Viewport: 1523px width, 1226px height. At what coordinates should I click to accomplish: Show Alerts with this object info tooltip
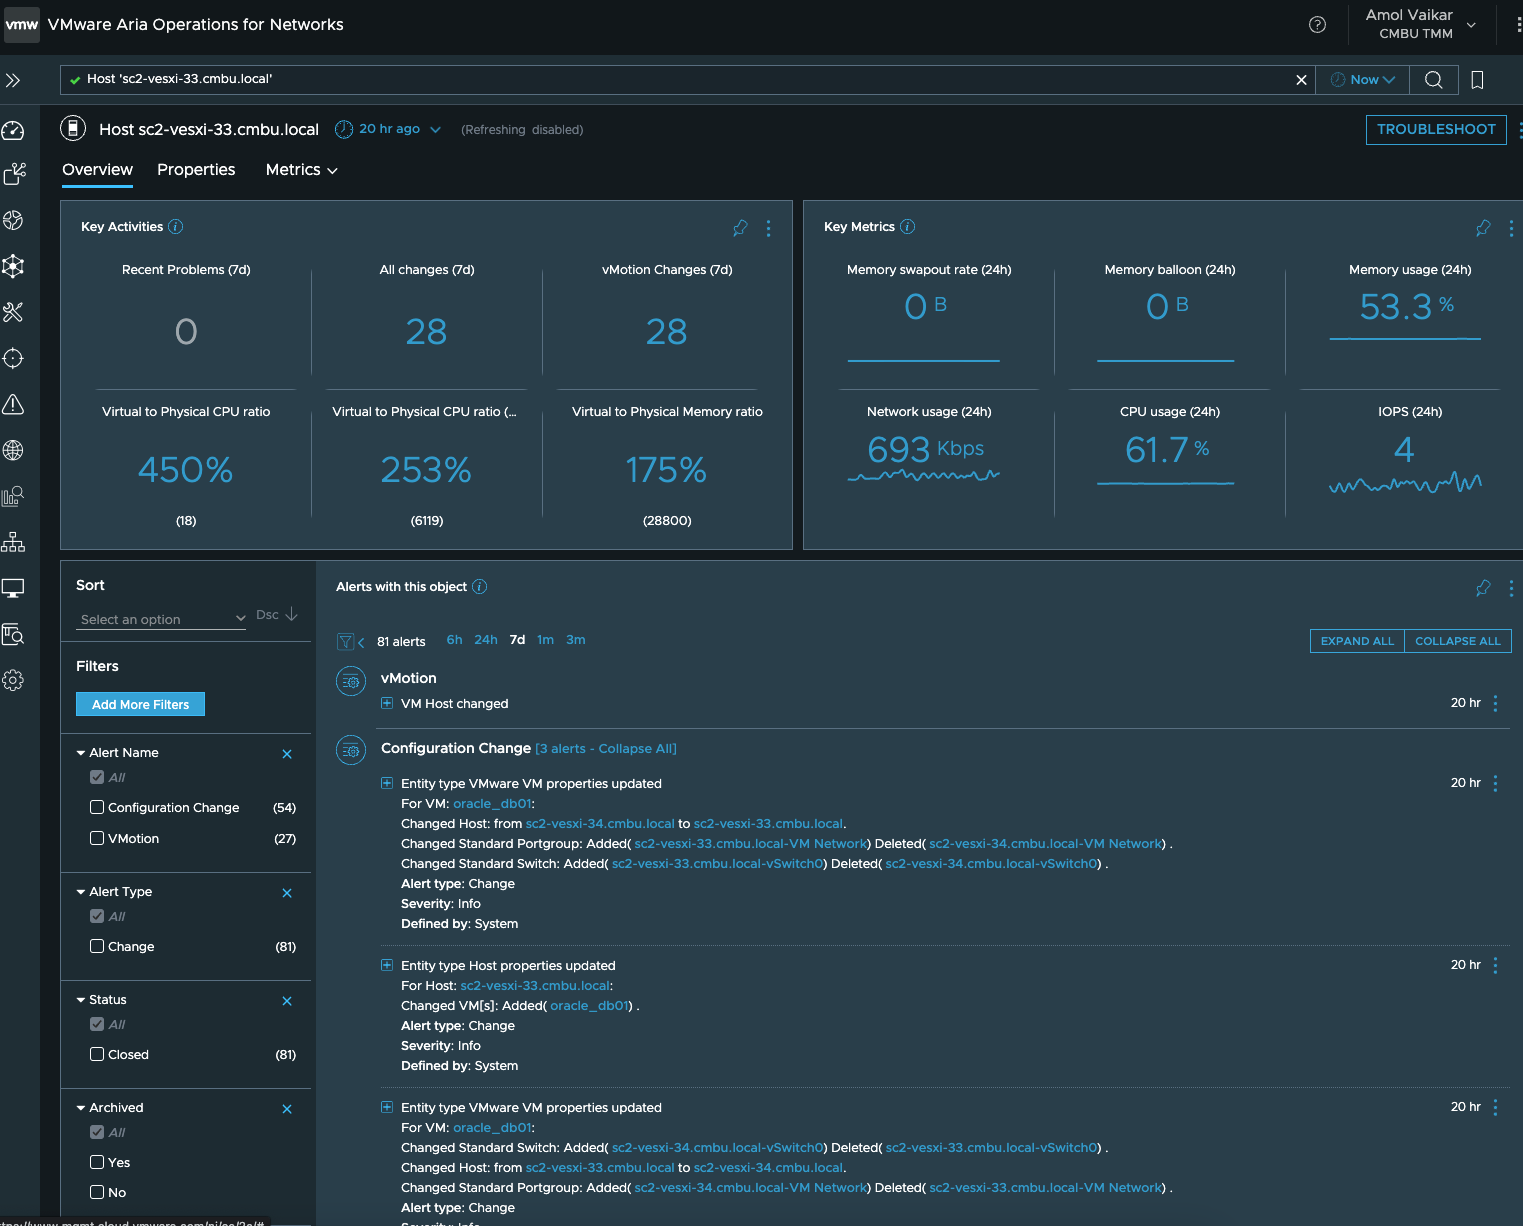(480, 587)
